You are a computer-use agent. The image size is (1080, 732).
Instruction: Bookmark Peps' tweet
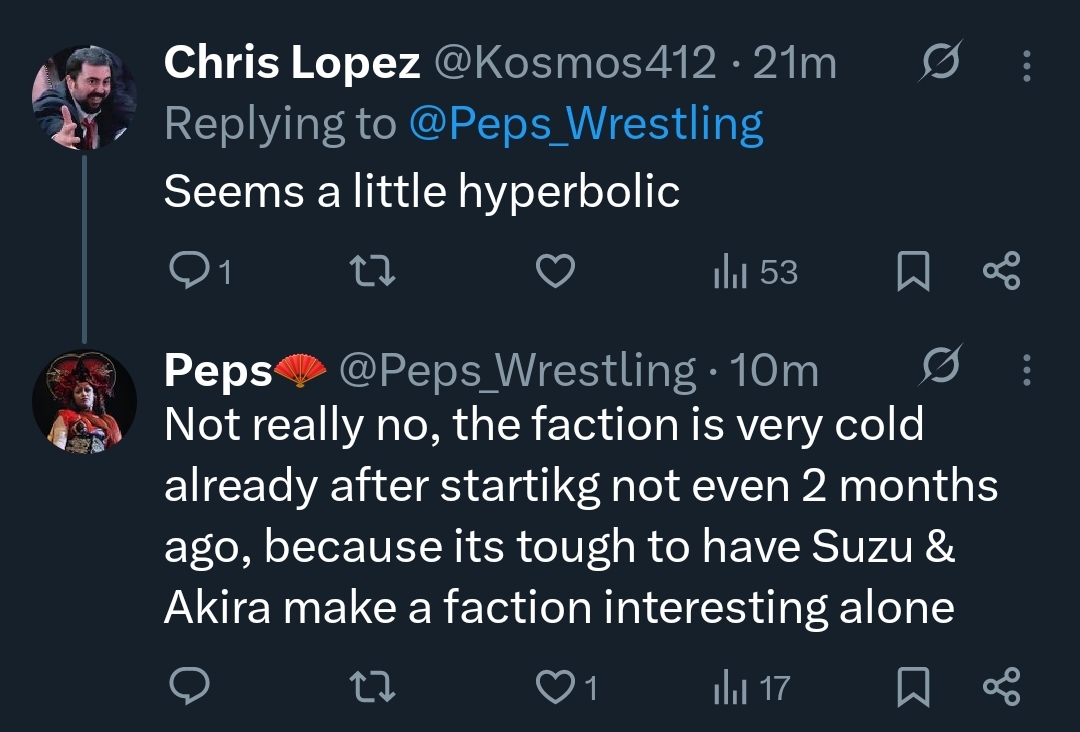(x=912, y=686)
